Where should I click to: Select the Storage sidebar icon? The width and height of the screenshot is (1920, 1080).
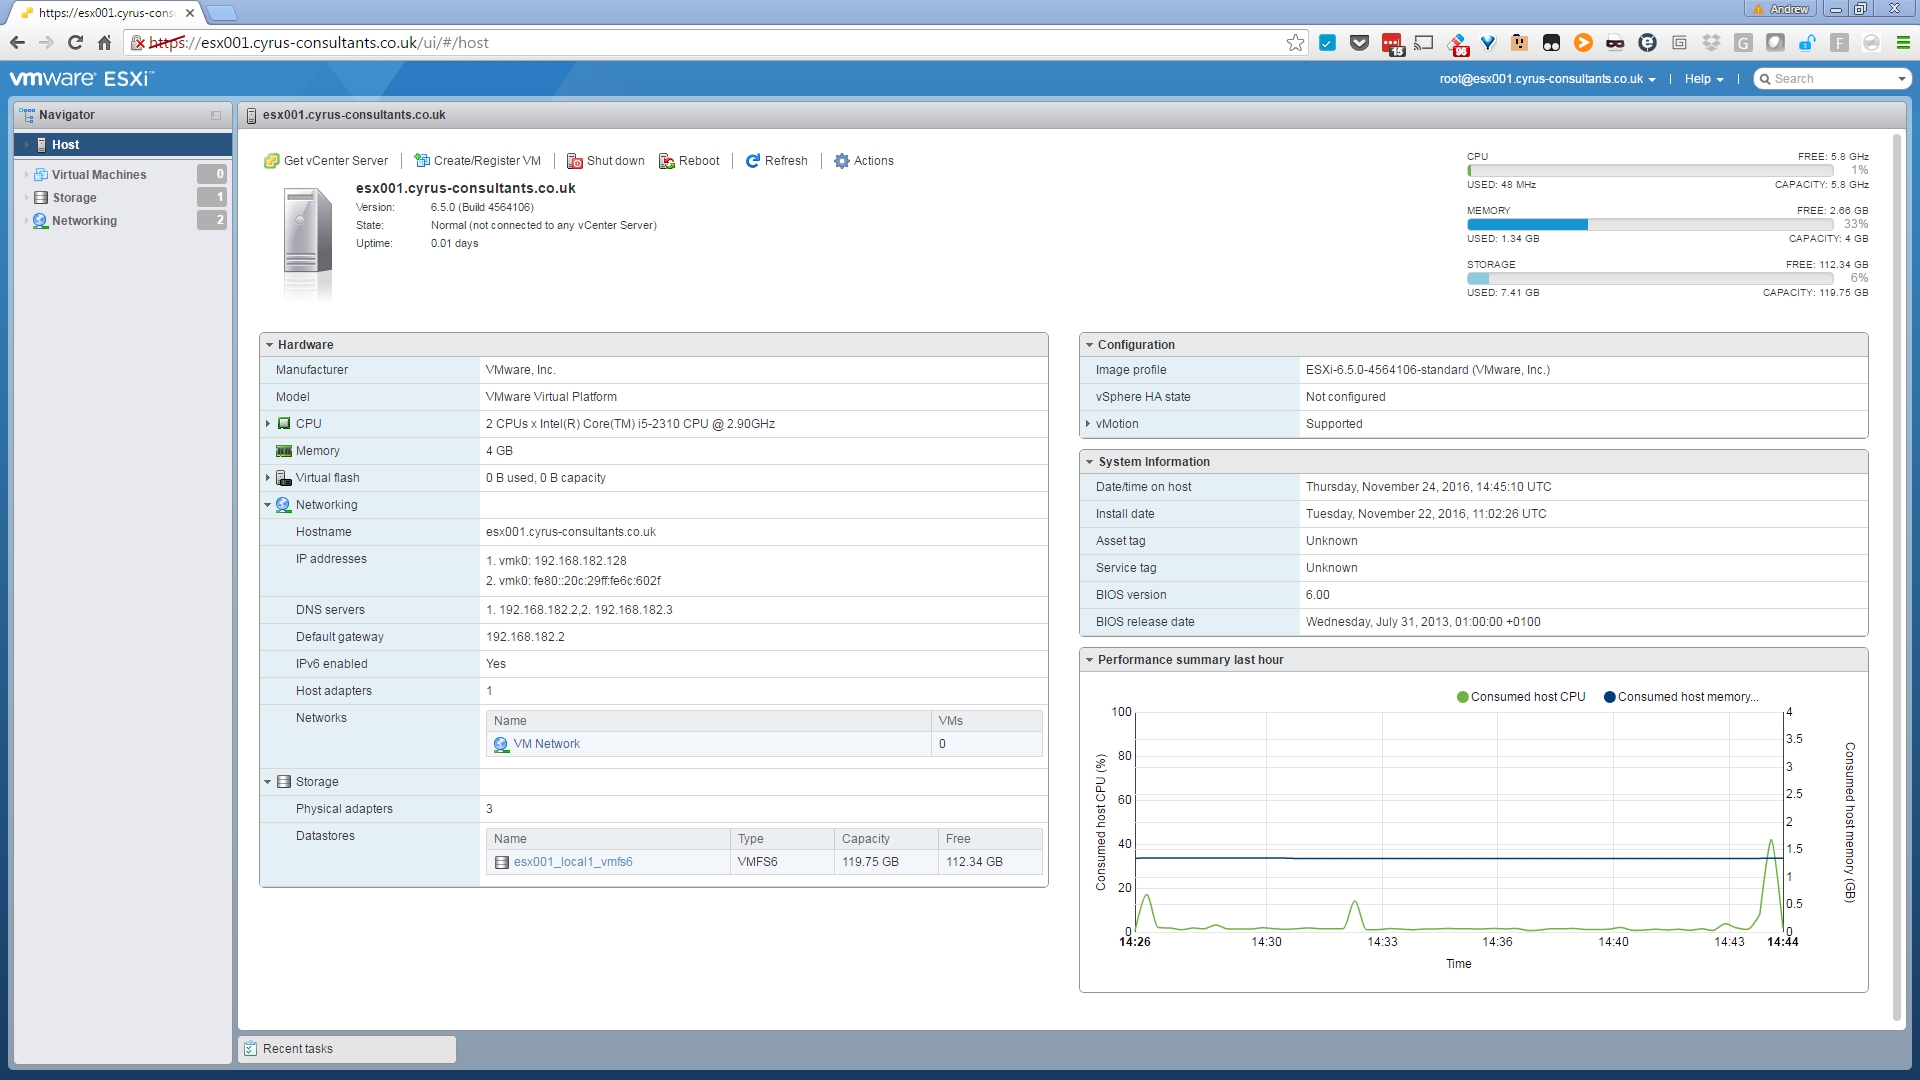(x=41, y=196)
